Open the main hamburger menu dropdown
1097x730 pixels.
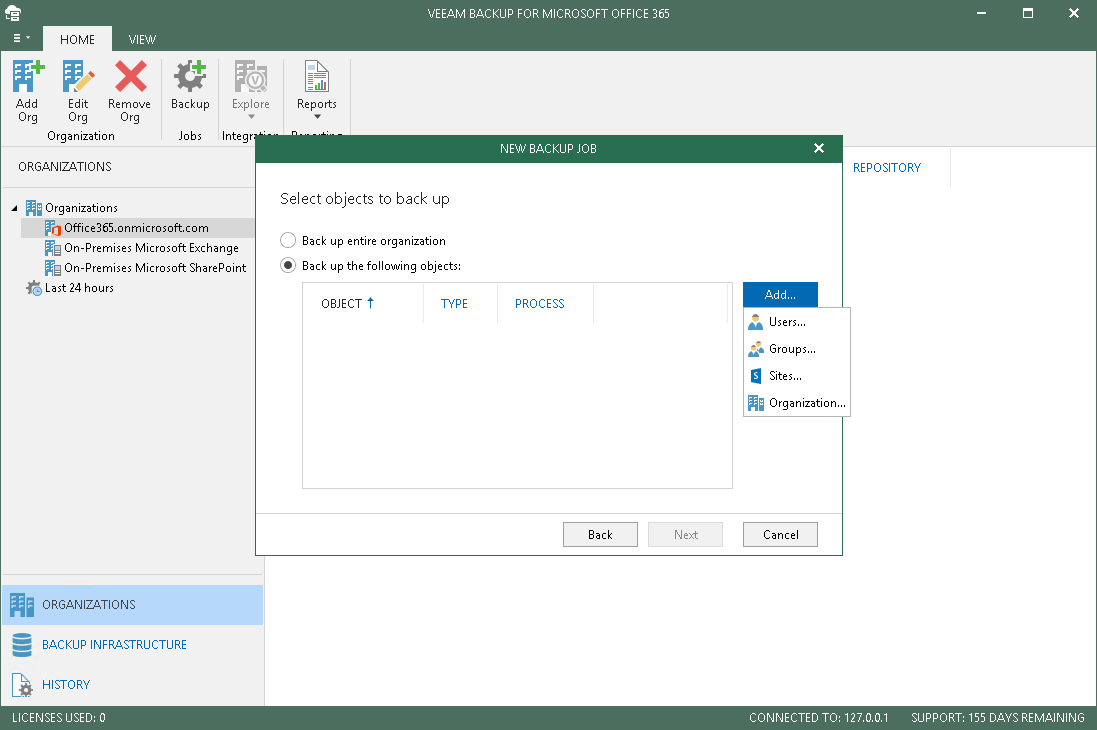pyautogui.click(x=21, y=38)
